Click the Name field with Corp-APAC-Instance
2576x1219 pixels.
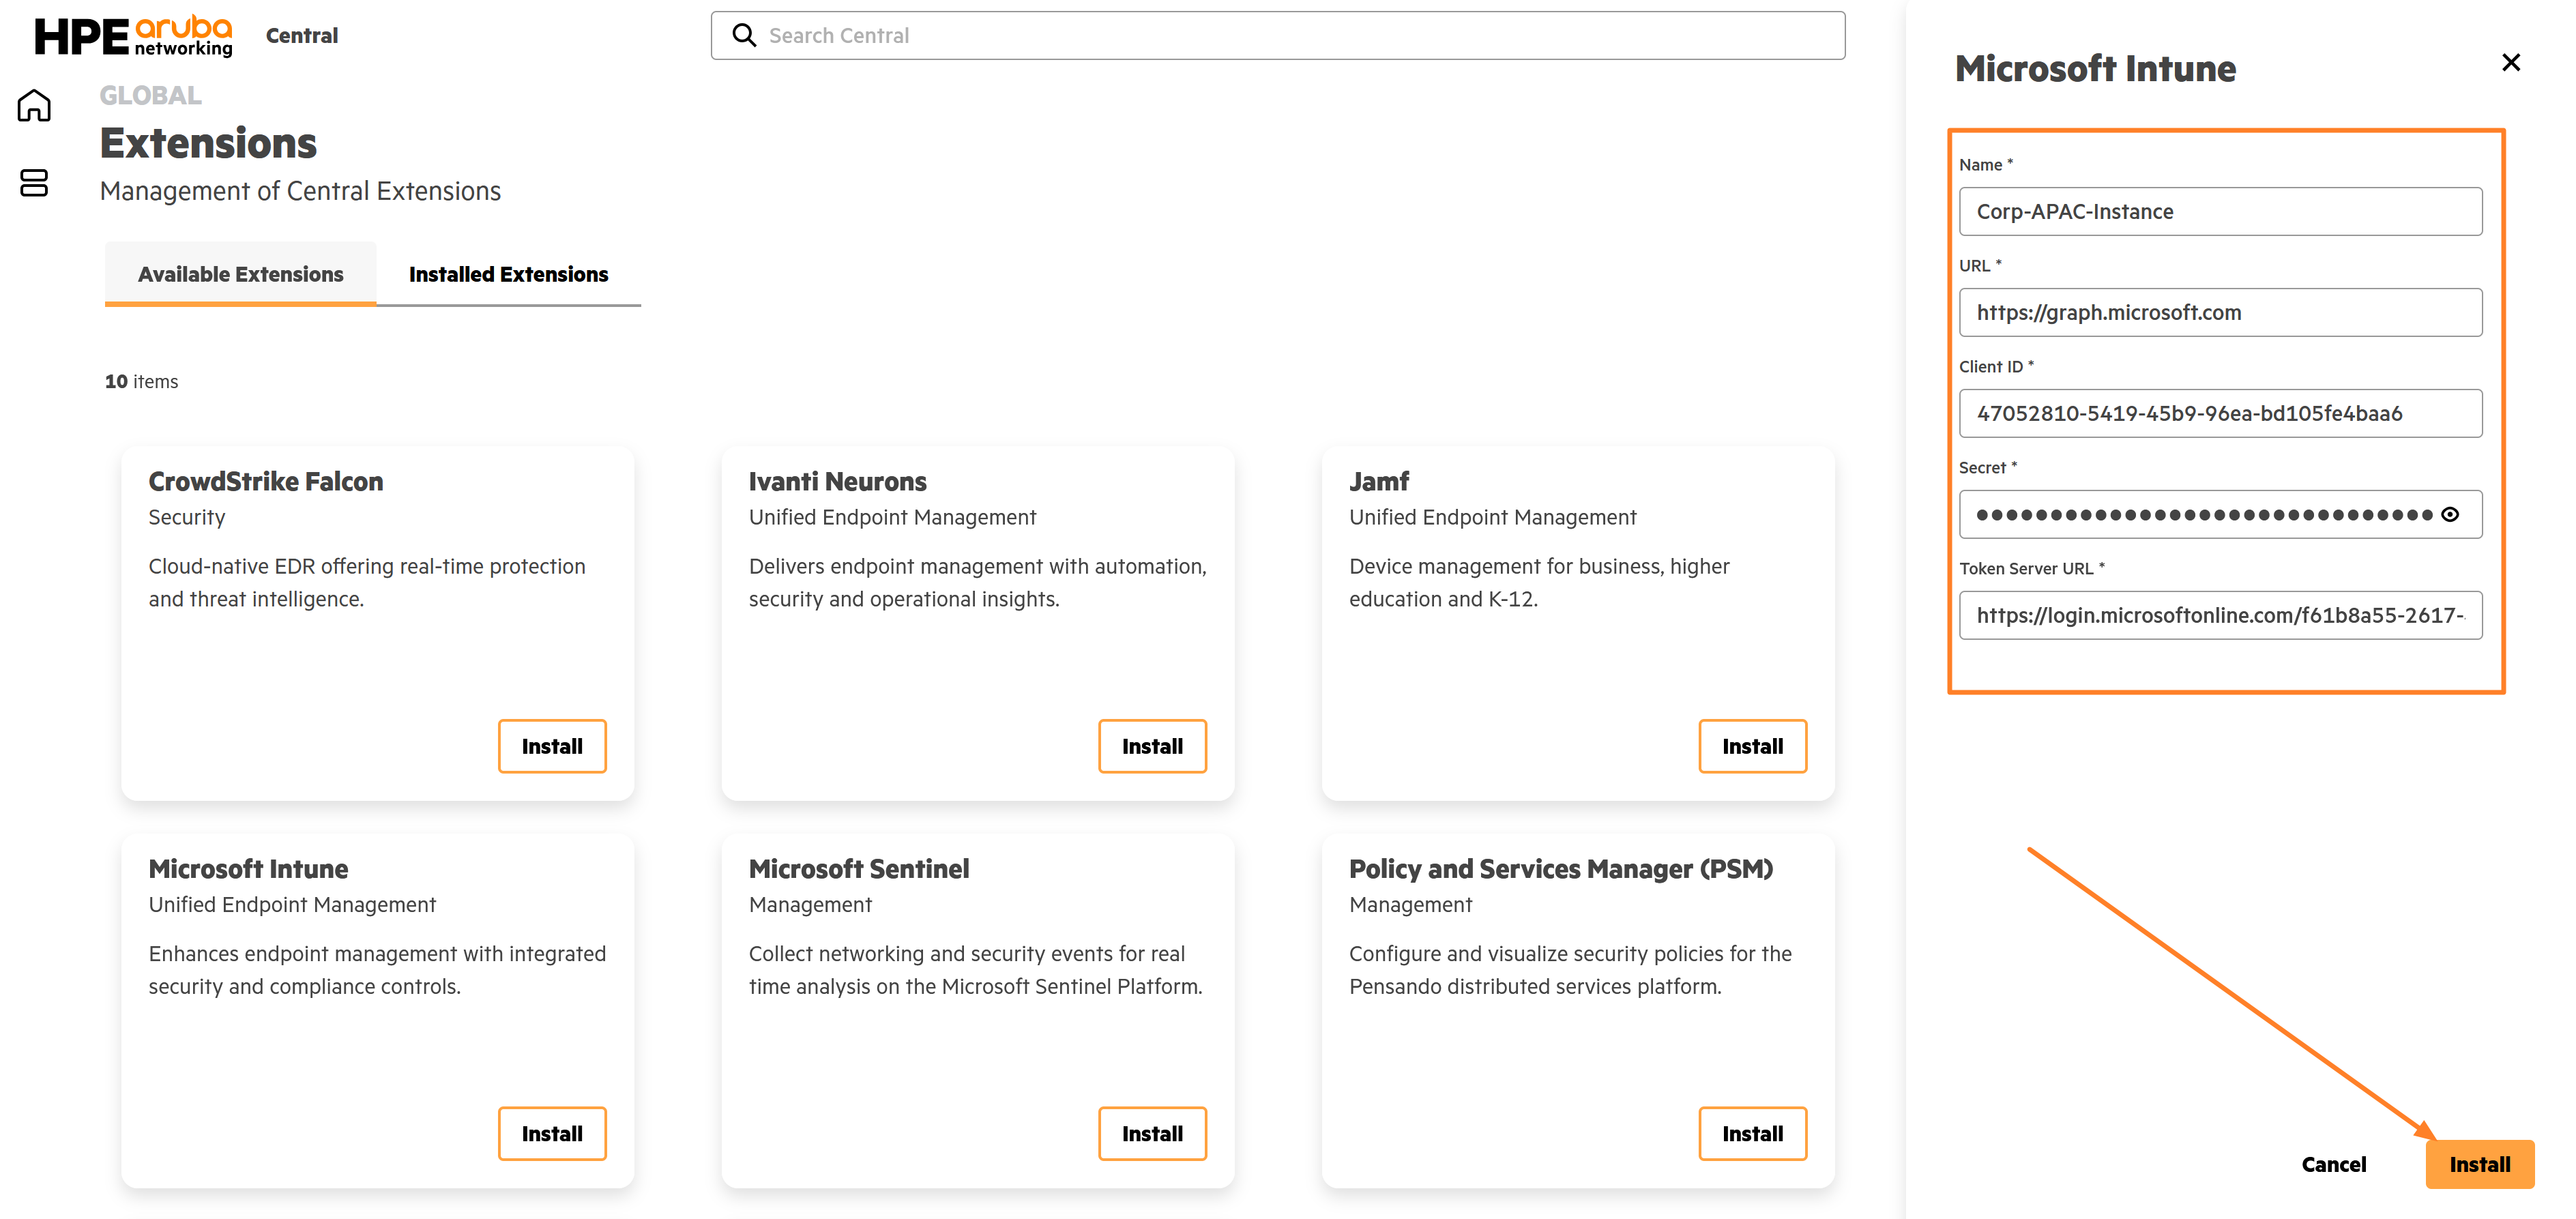coord(2219,212)
